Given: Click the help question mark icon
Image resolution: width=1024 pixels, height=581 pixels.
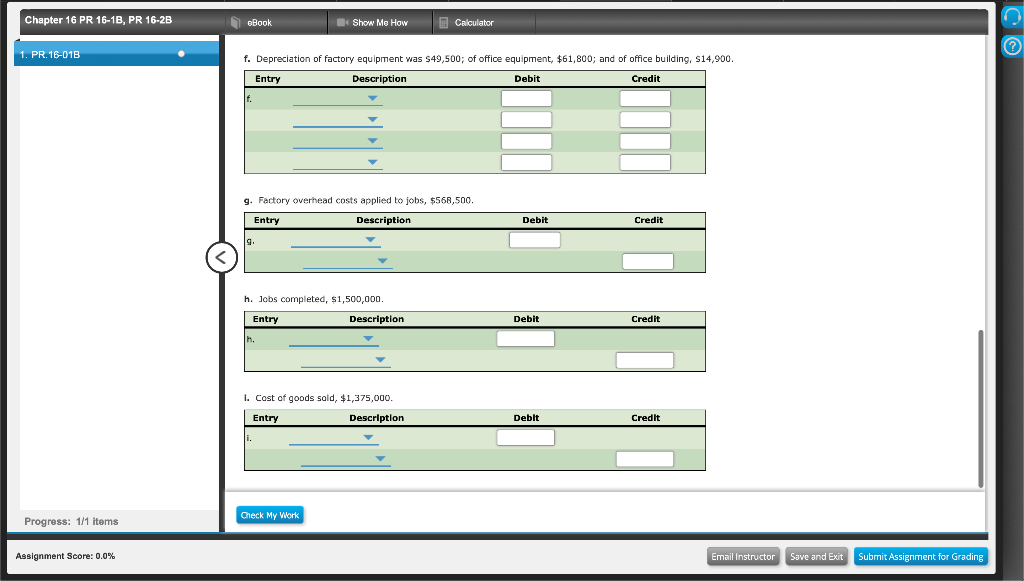Looking at the screenshot, I should (x=1011, y=46).
